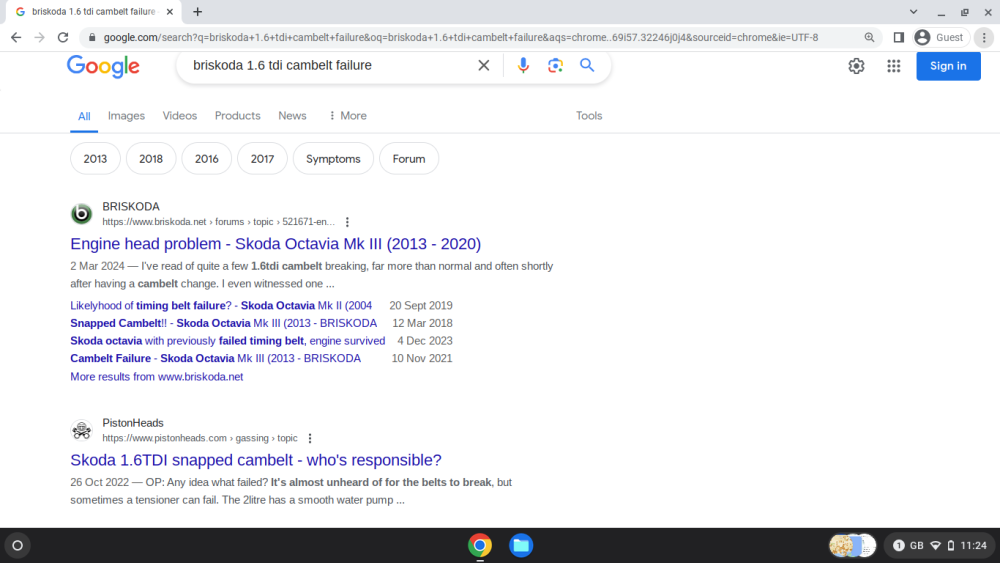
Task: Switch to the Images tab
Action: click(126, 115)
